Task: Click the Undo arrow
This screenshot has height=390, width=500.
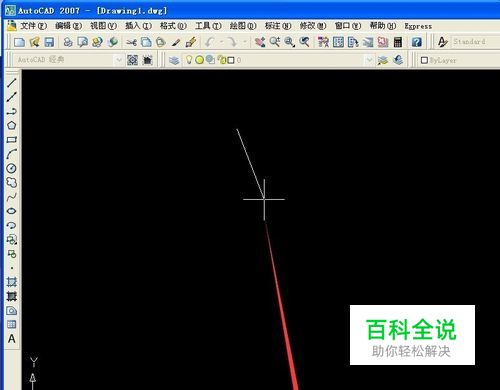Action: coord(210,42)
